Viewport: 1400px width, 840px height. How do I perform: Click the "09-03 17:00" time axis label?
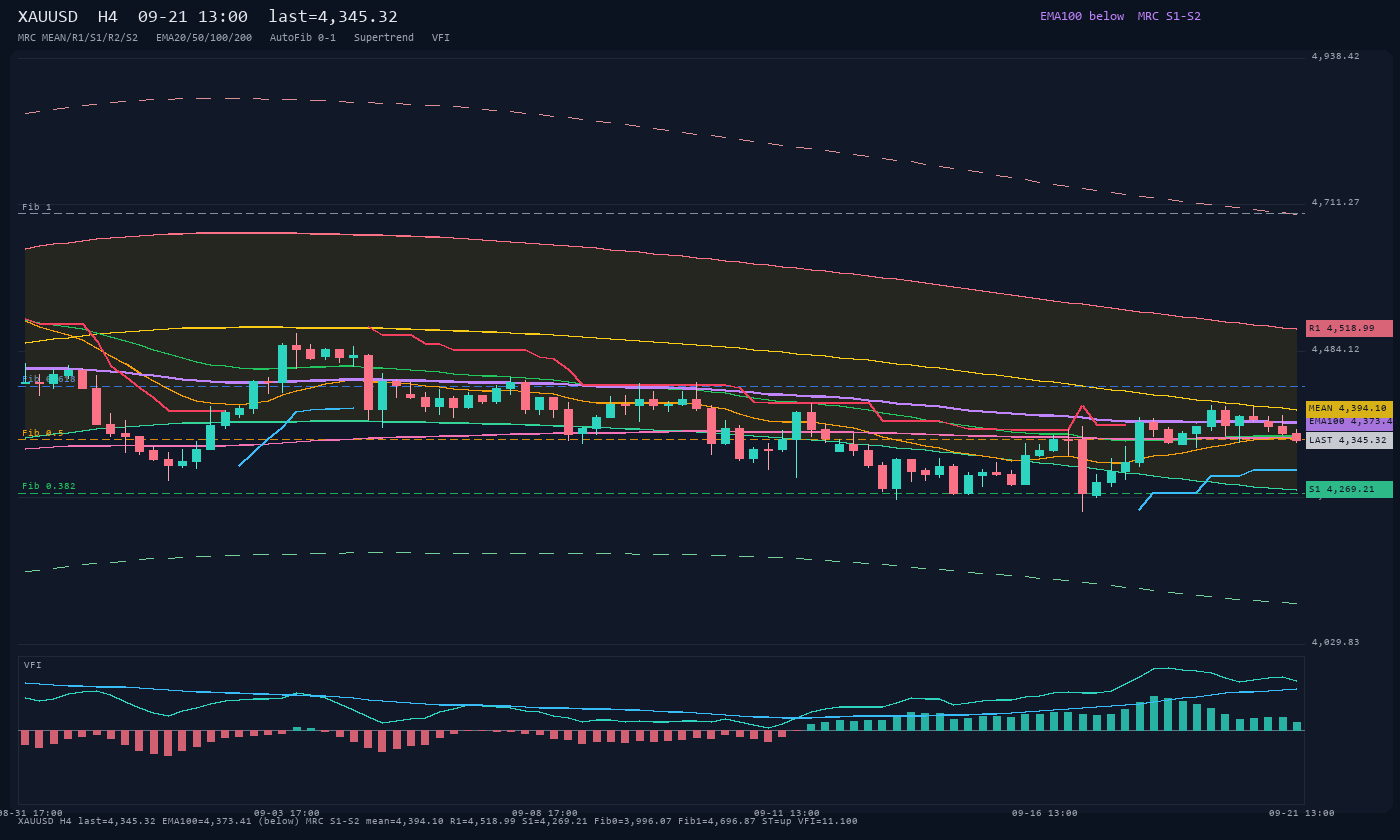pos(287,813)
